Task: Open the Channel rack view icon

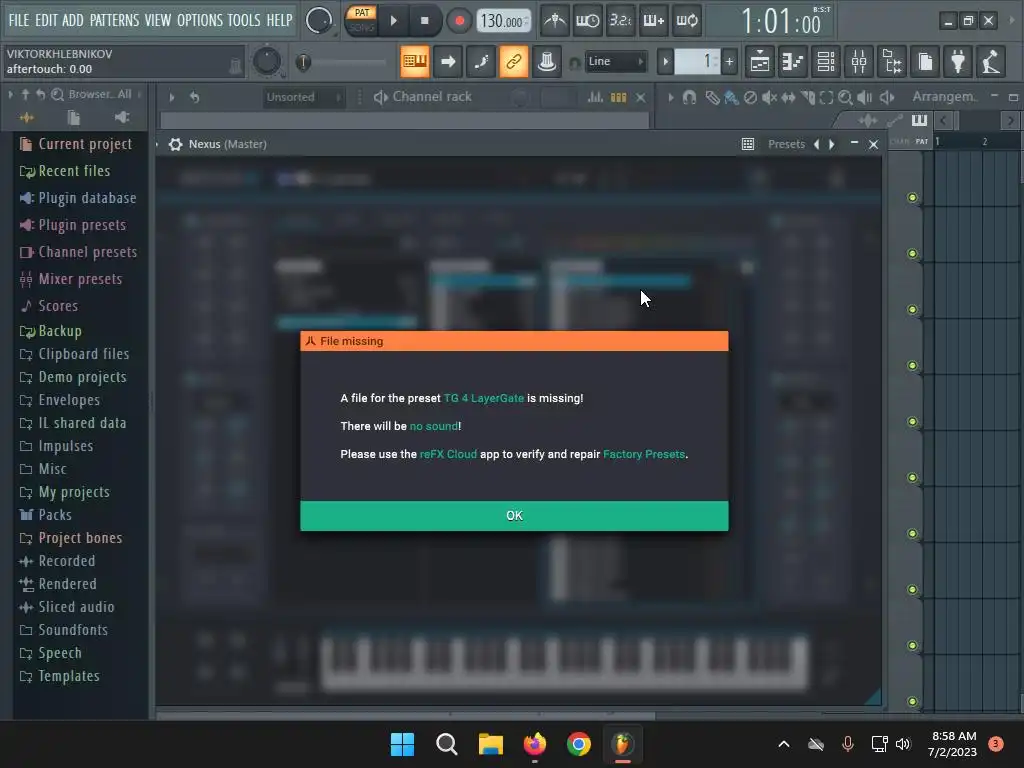Action: 825,61
